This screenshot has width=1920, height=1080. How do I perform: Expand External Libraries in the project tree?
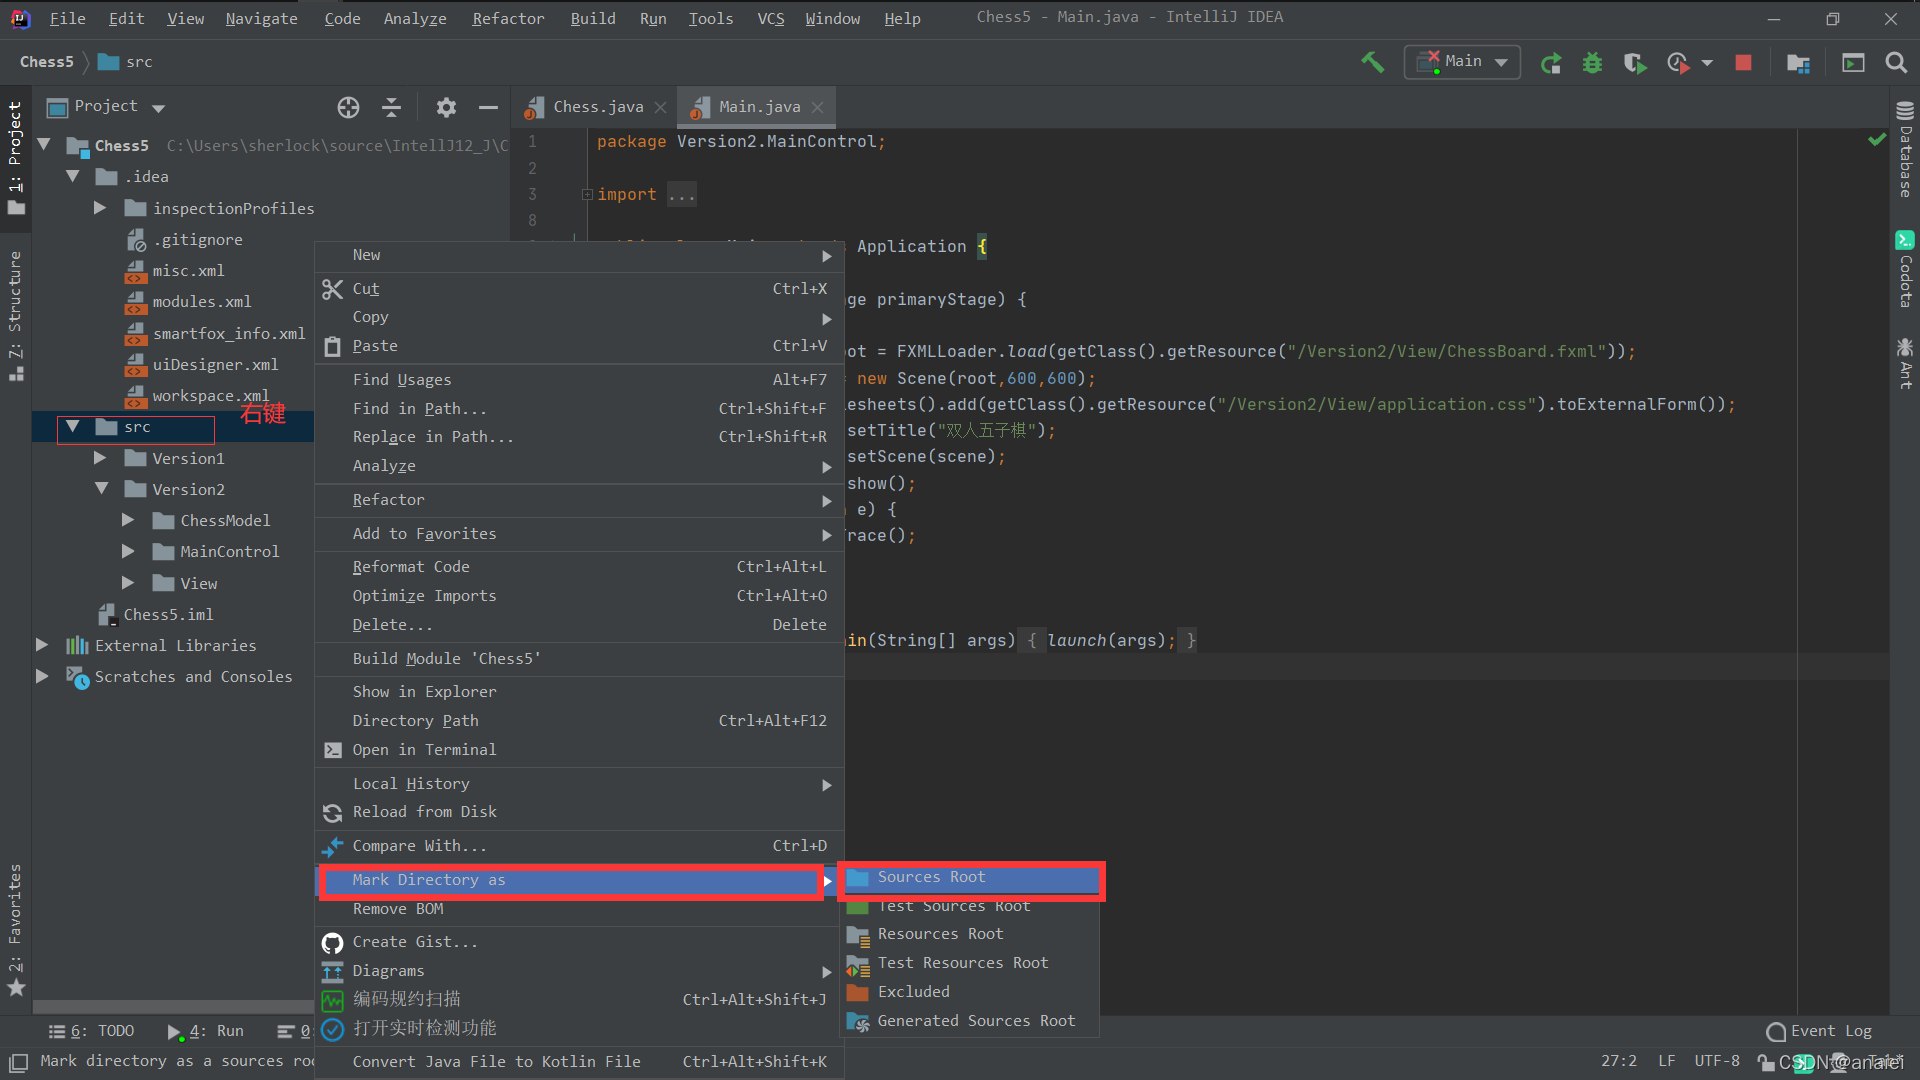(x=41, y=645)
